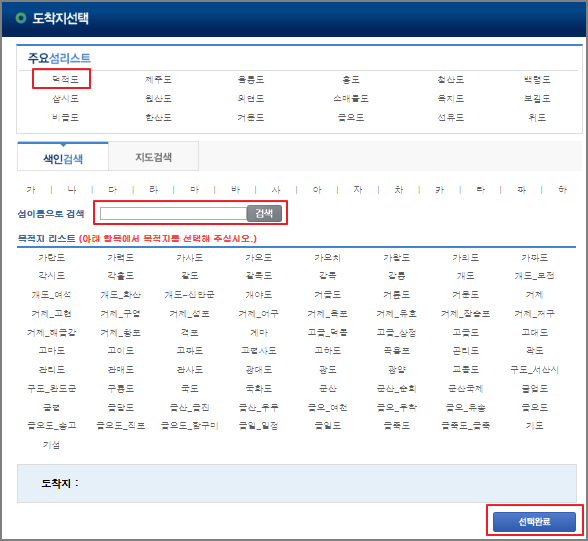This screenshot has height=541, width=588.
Task: Select 개도_모전 in the destination list
Action: [534, 276]
